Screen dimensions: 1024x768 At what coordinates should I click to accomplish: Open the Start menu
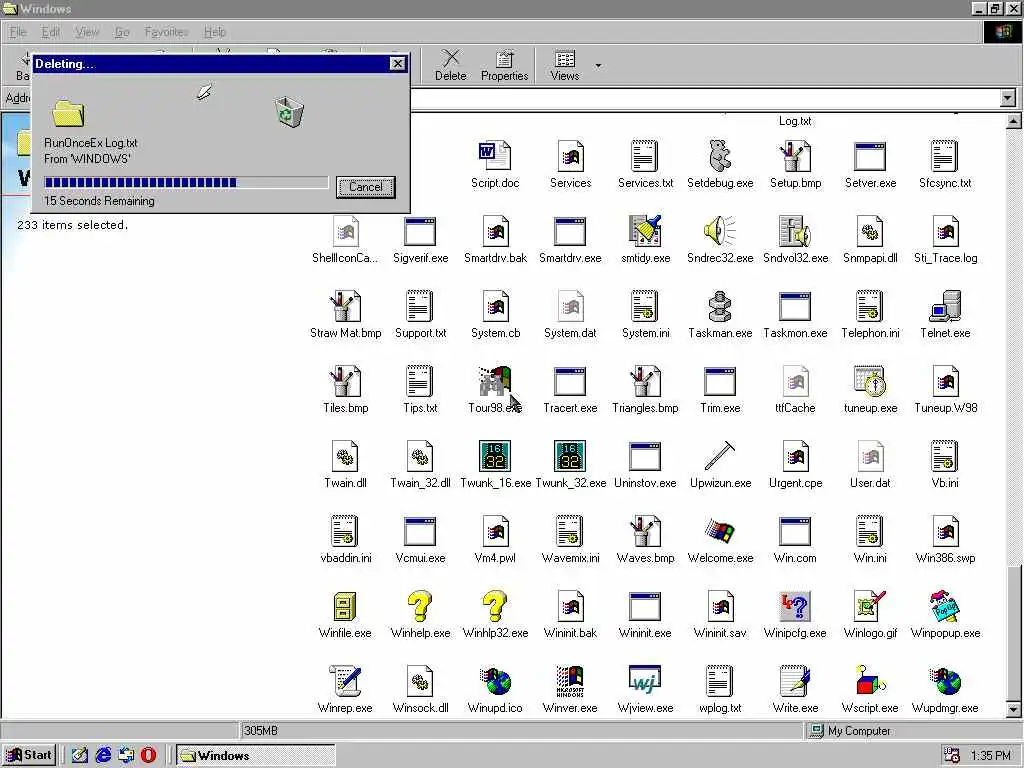coord(29,755)
